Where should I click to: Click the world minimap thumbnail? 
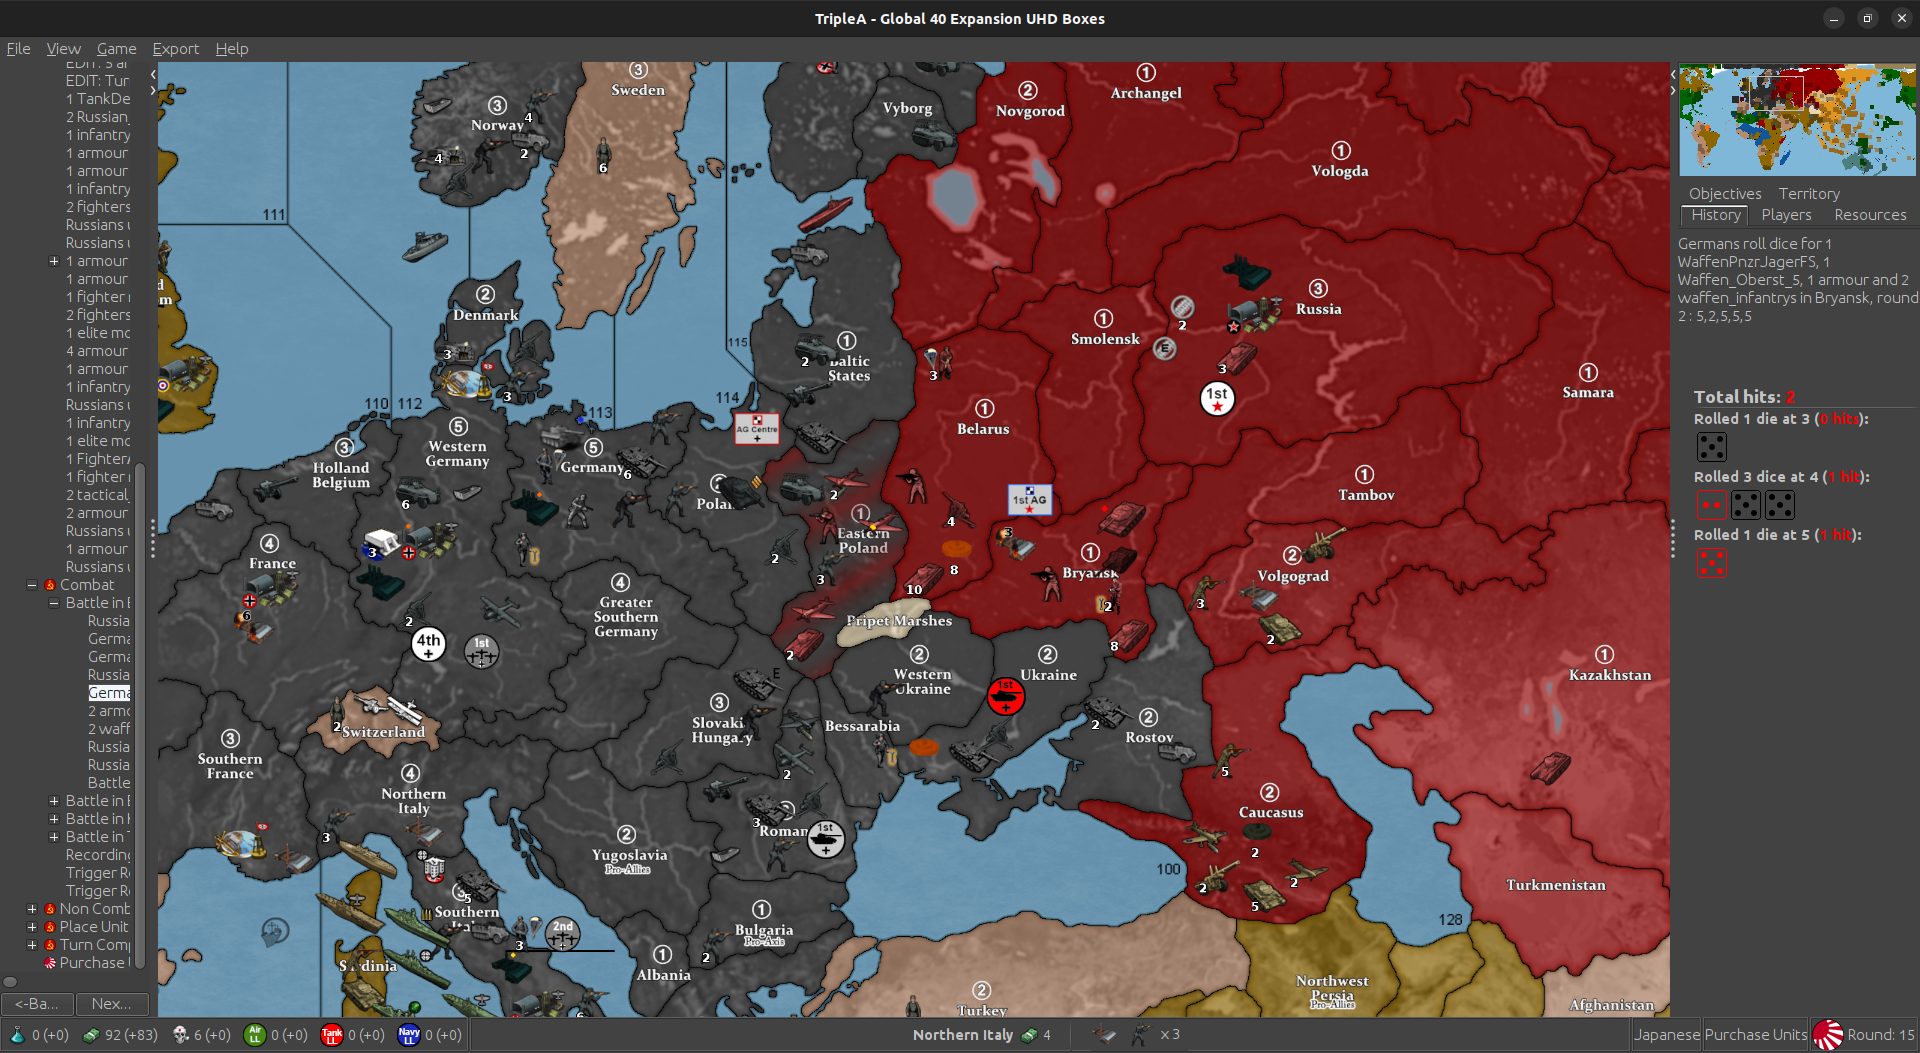[1797, 120]
